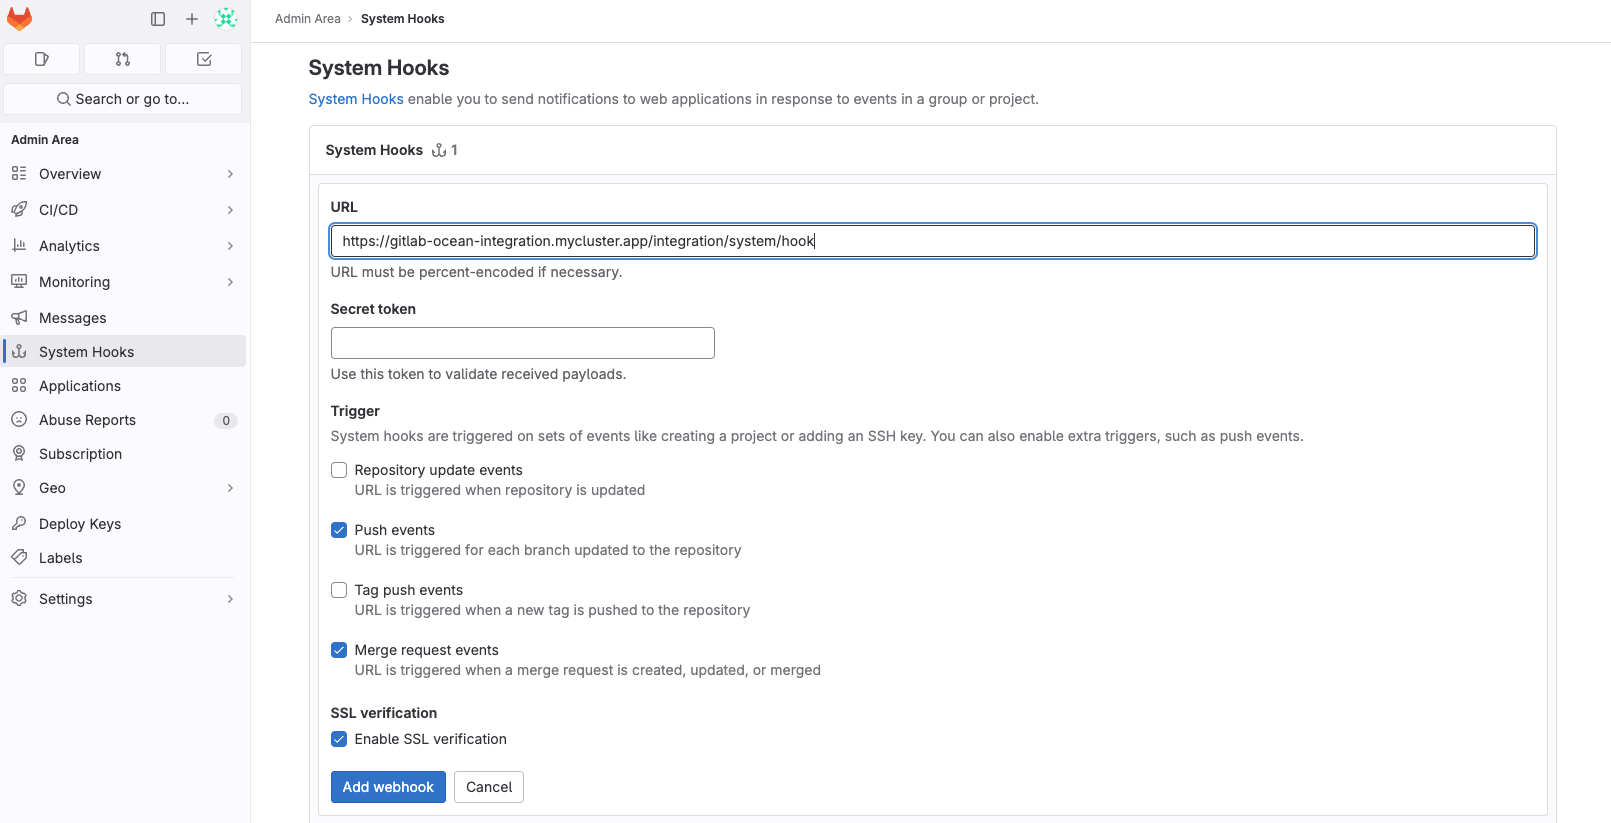Image resolution: width=1611 pixels, height=823 pixels.
Task: Click the GitLab fox logo
Action: (x=20, y=19)
